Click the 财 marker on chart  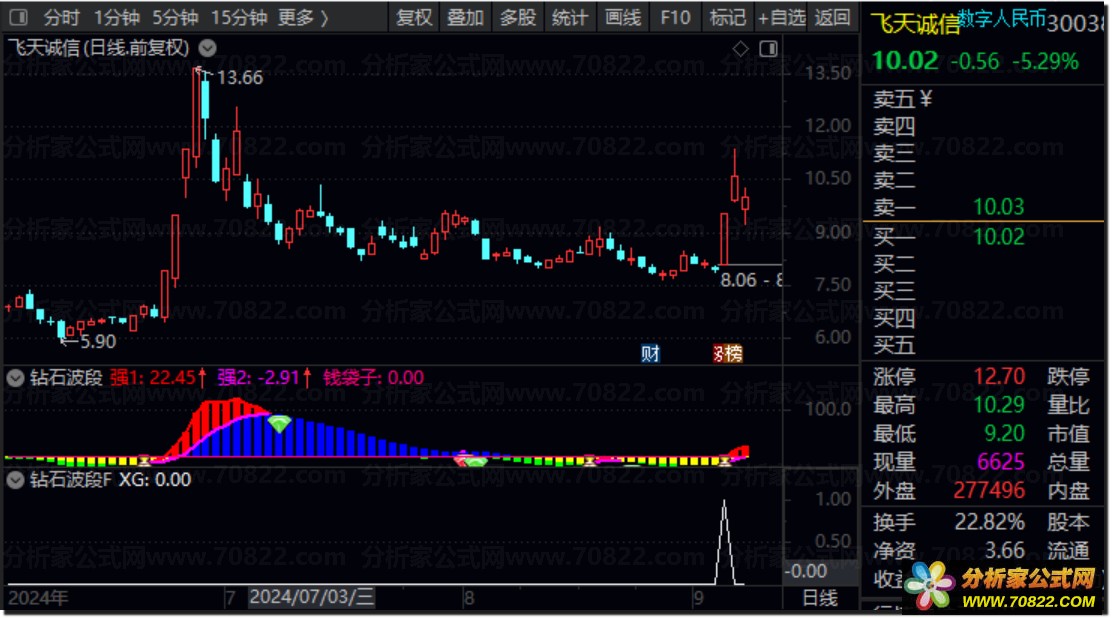[x=650, y=353]
